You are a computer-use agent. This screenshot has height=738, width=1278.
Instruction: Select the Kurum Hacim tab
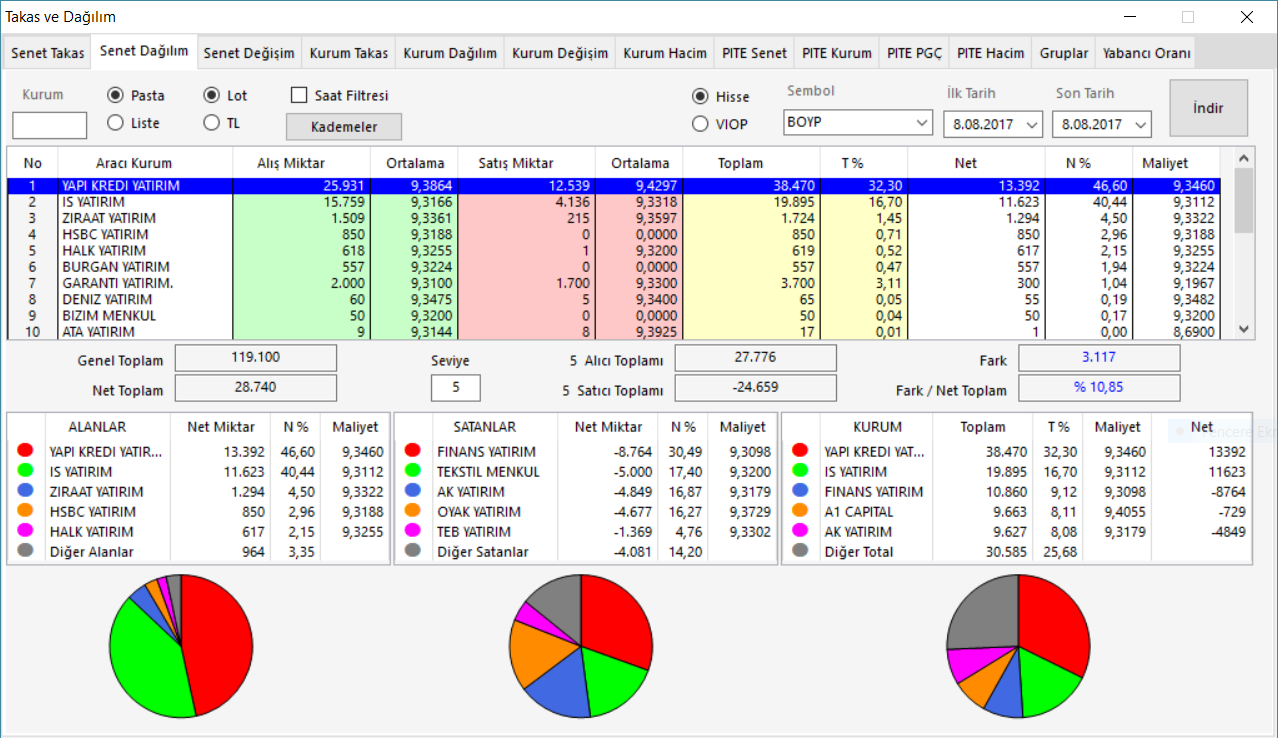click(x=665, y=53)
